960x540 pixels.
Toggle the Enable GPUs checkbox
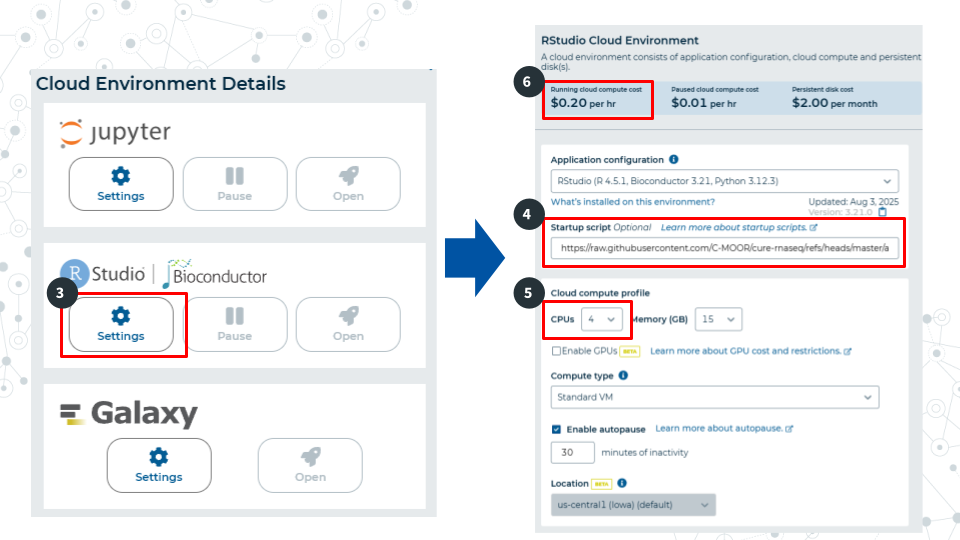[x=556, y=351]
